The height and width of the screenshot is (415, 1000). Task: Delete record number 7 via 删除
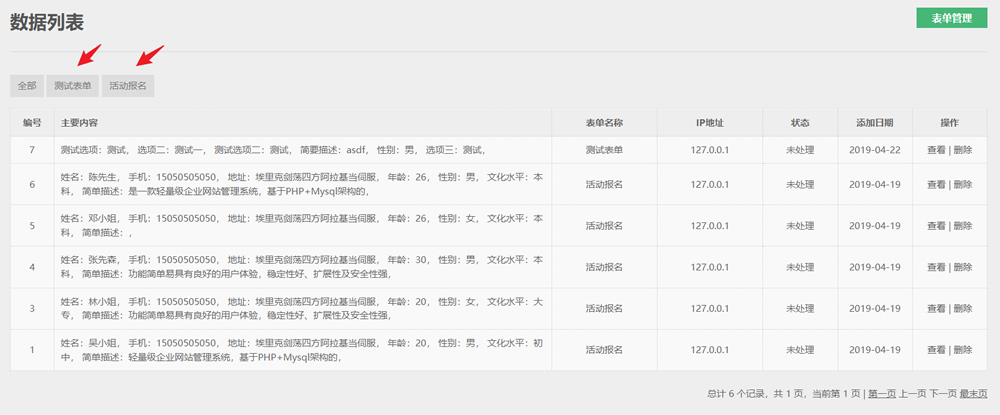coord(962,150)
